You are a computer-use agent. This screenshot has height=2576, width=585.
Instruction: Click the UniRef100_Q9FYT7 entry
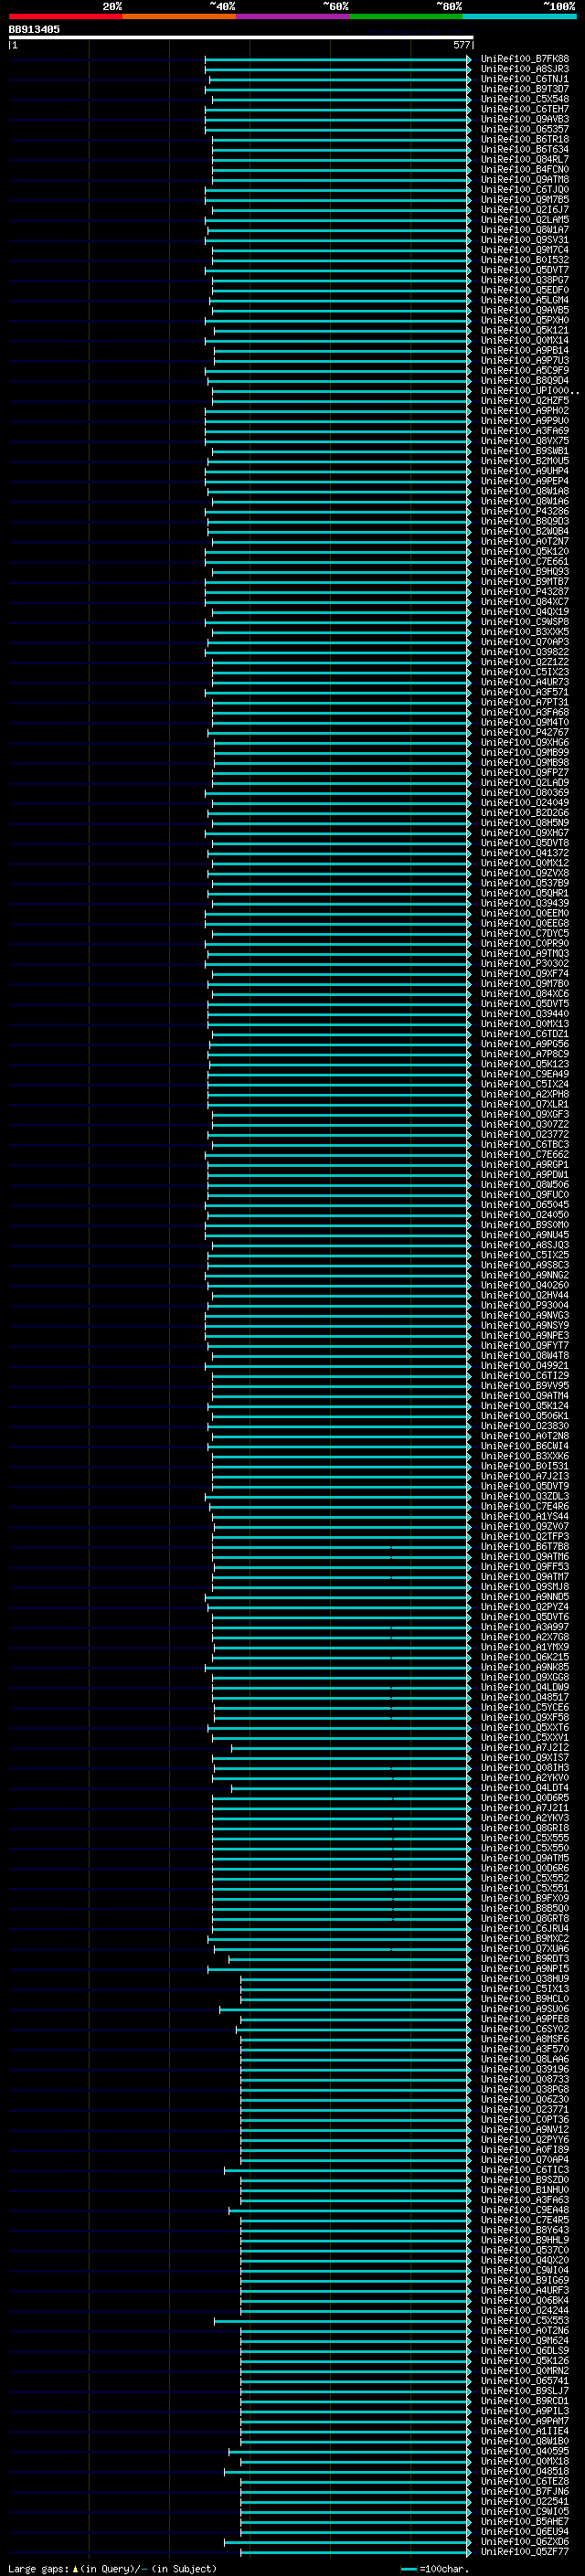point(524,1345)
